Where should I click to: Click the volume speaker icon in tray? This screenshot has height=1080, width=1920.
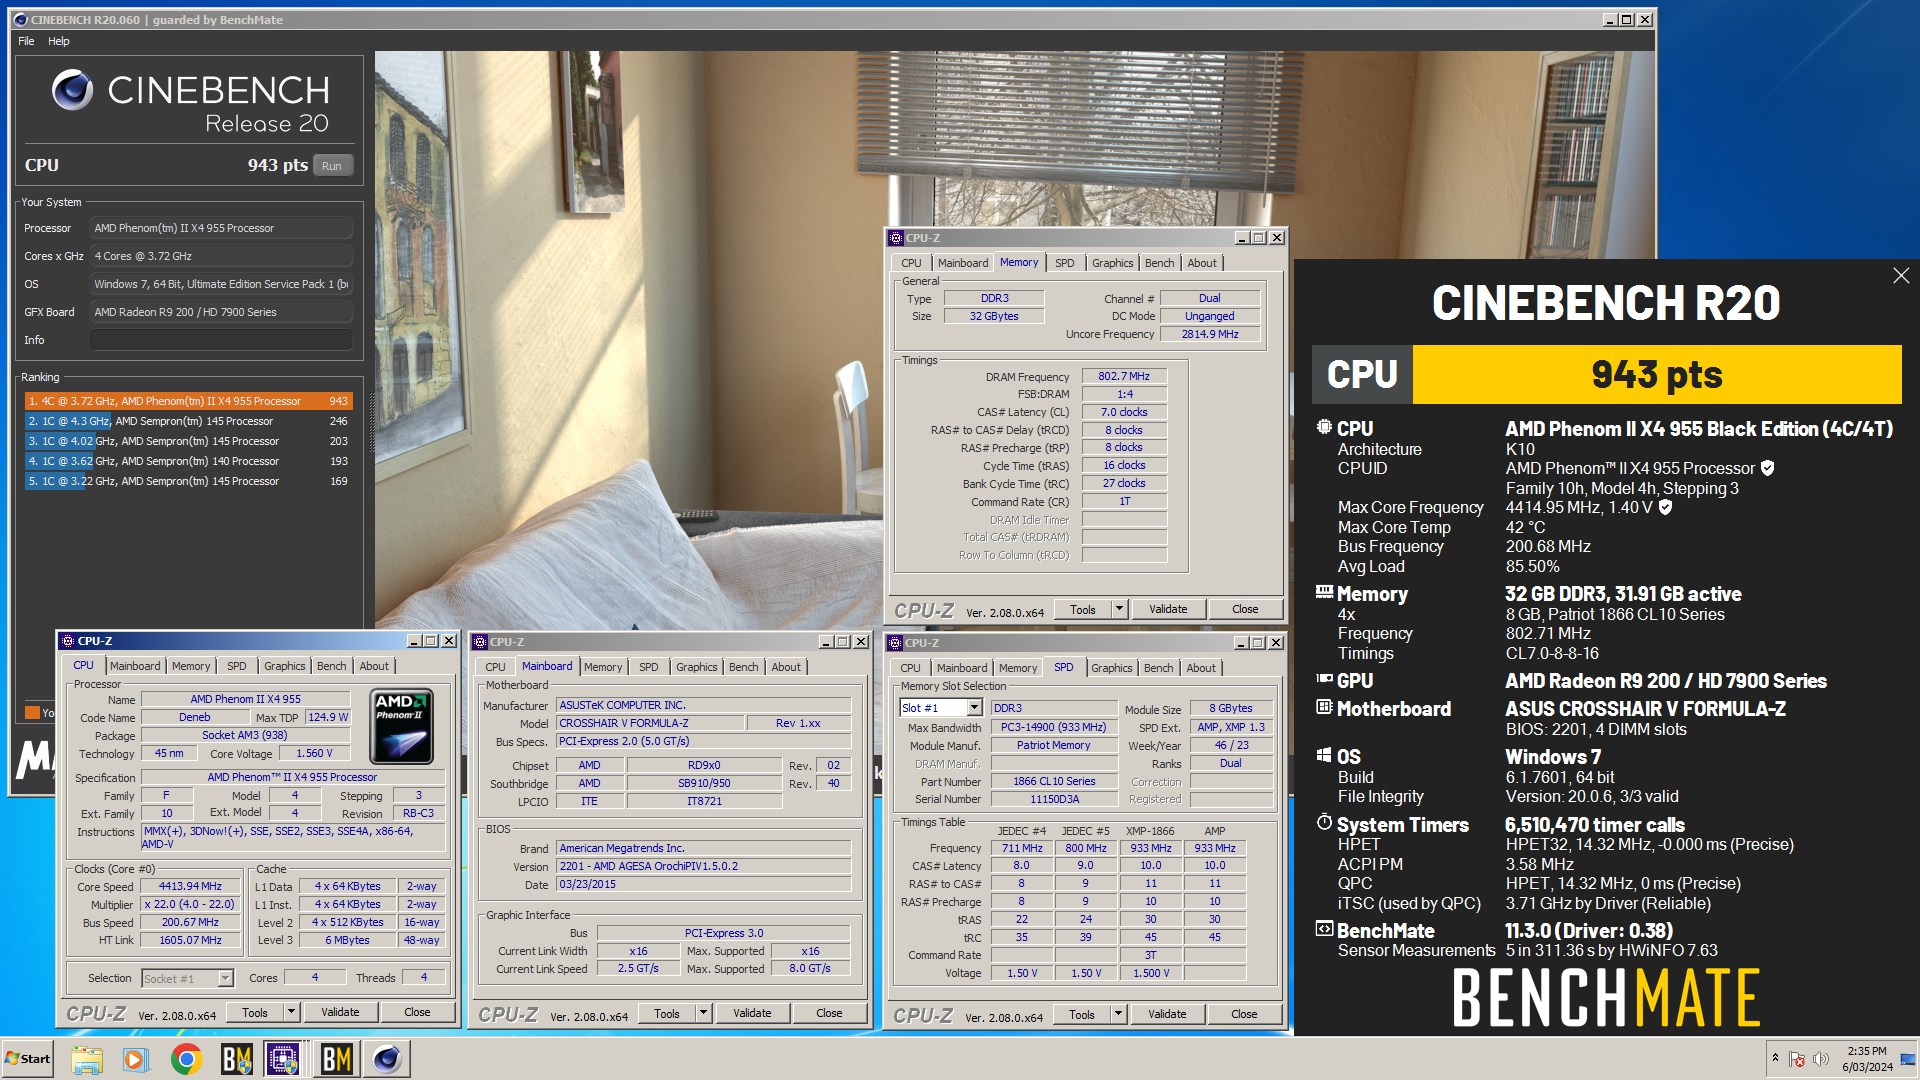click(1820, 1059)
